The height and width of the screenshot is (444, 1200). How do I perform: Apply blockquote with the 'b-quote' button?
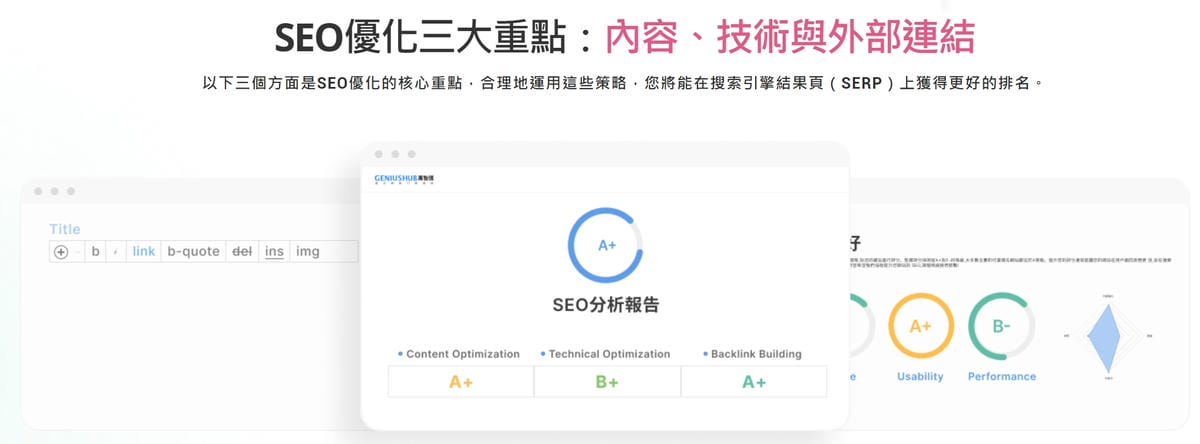193,252
